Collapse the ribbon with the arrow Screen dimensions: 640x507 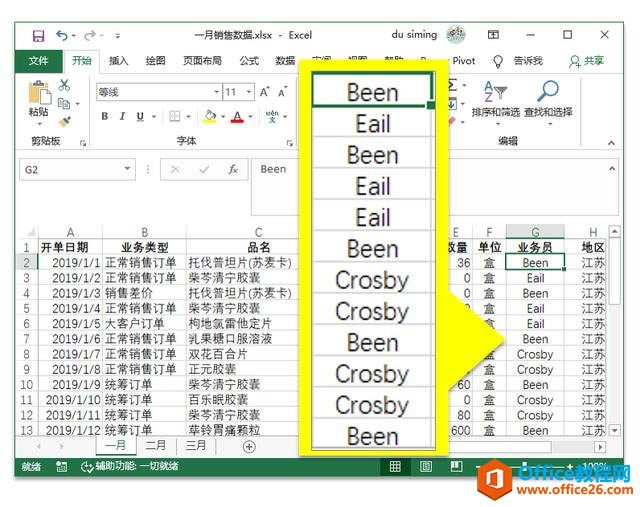611,143
